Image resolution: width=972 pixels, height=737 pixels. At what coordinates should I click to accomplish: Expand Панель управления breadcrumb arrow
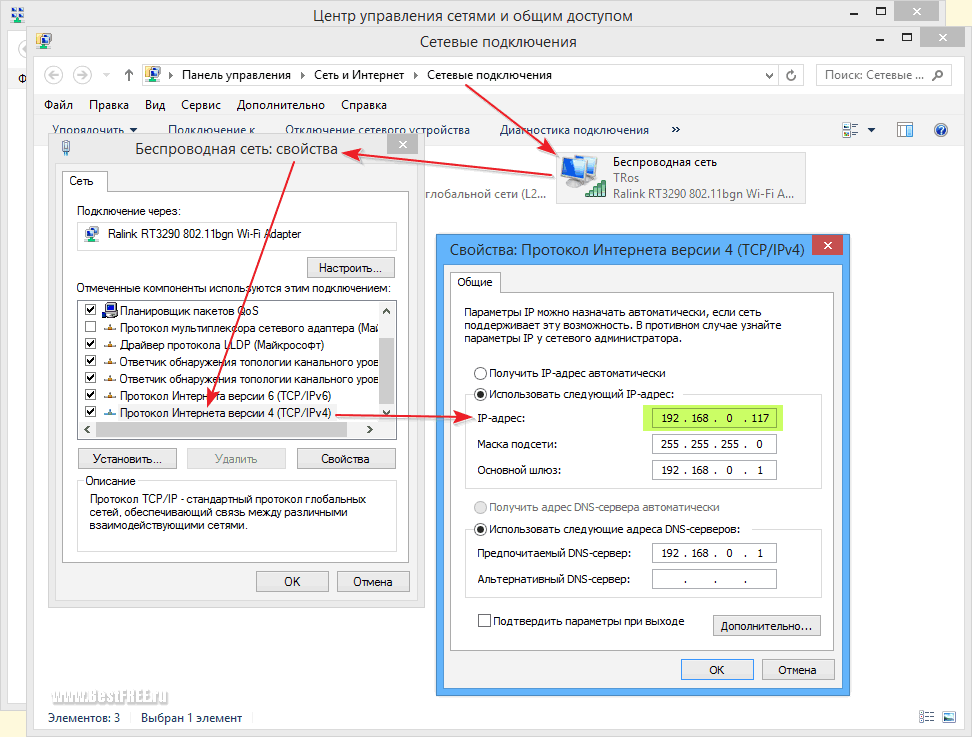[x=303, y=75]
